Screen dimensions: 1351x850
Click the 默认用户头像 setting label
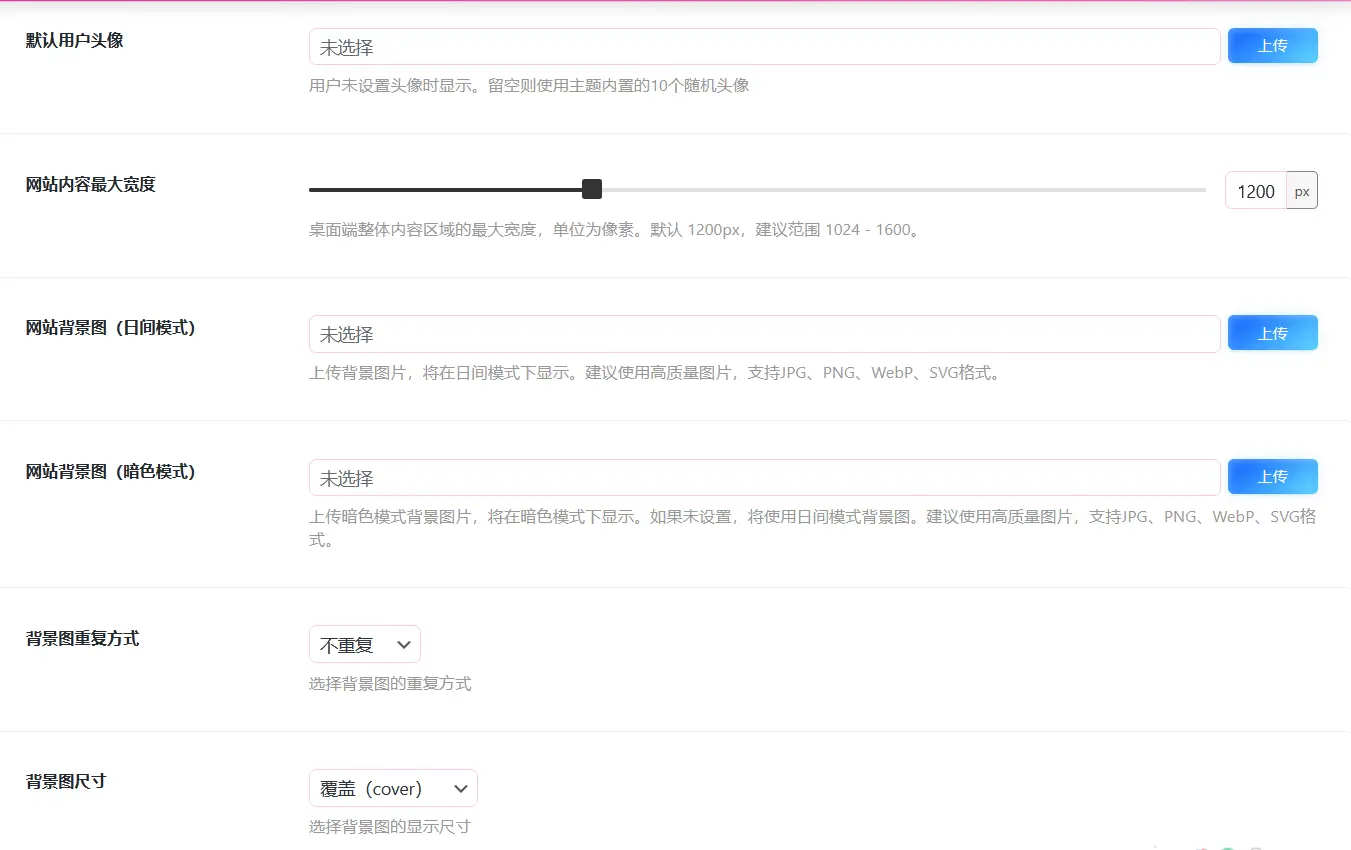pyautogui.click(x=75, y=41)
